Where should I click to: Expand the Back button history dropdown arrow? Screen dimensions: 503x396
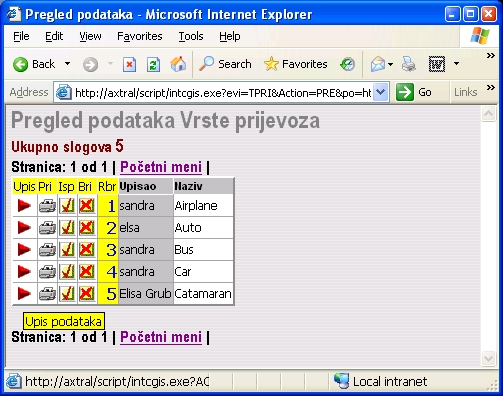click(x=67, y=64)
